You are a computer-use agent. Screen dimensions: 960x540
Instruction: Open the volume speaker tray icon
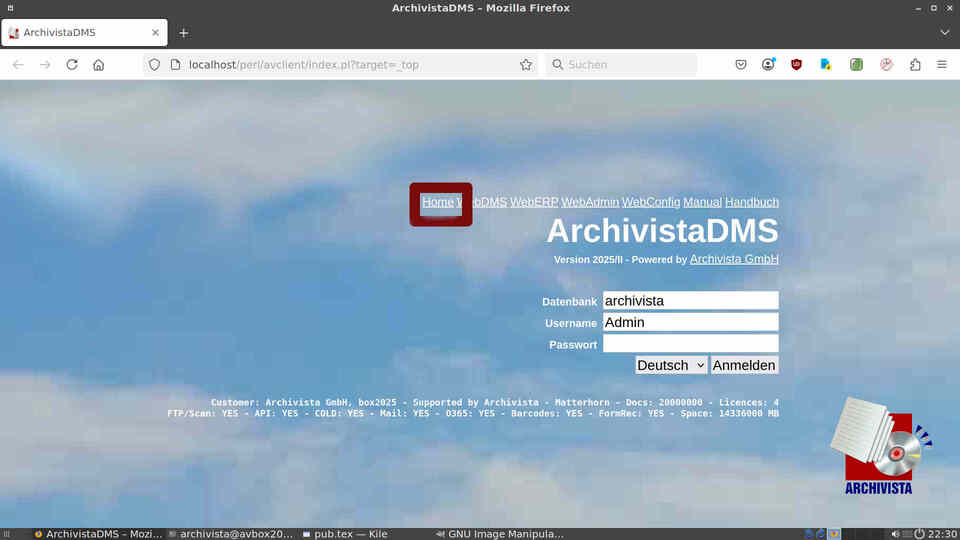point(895,534)
